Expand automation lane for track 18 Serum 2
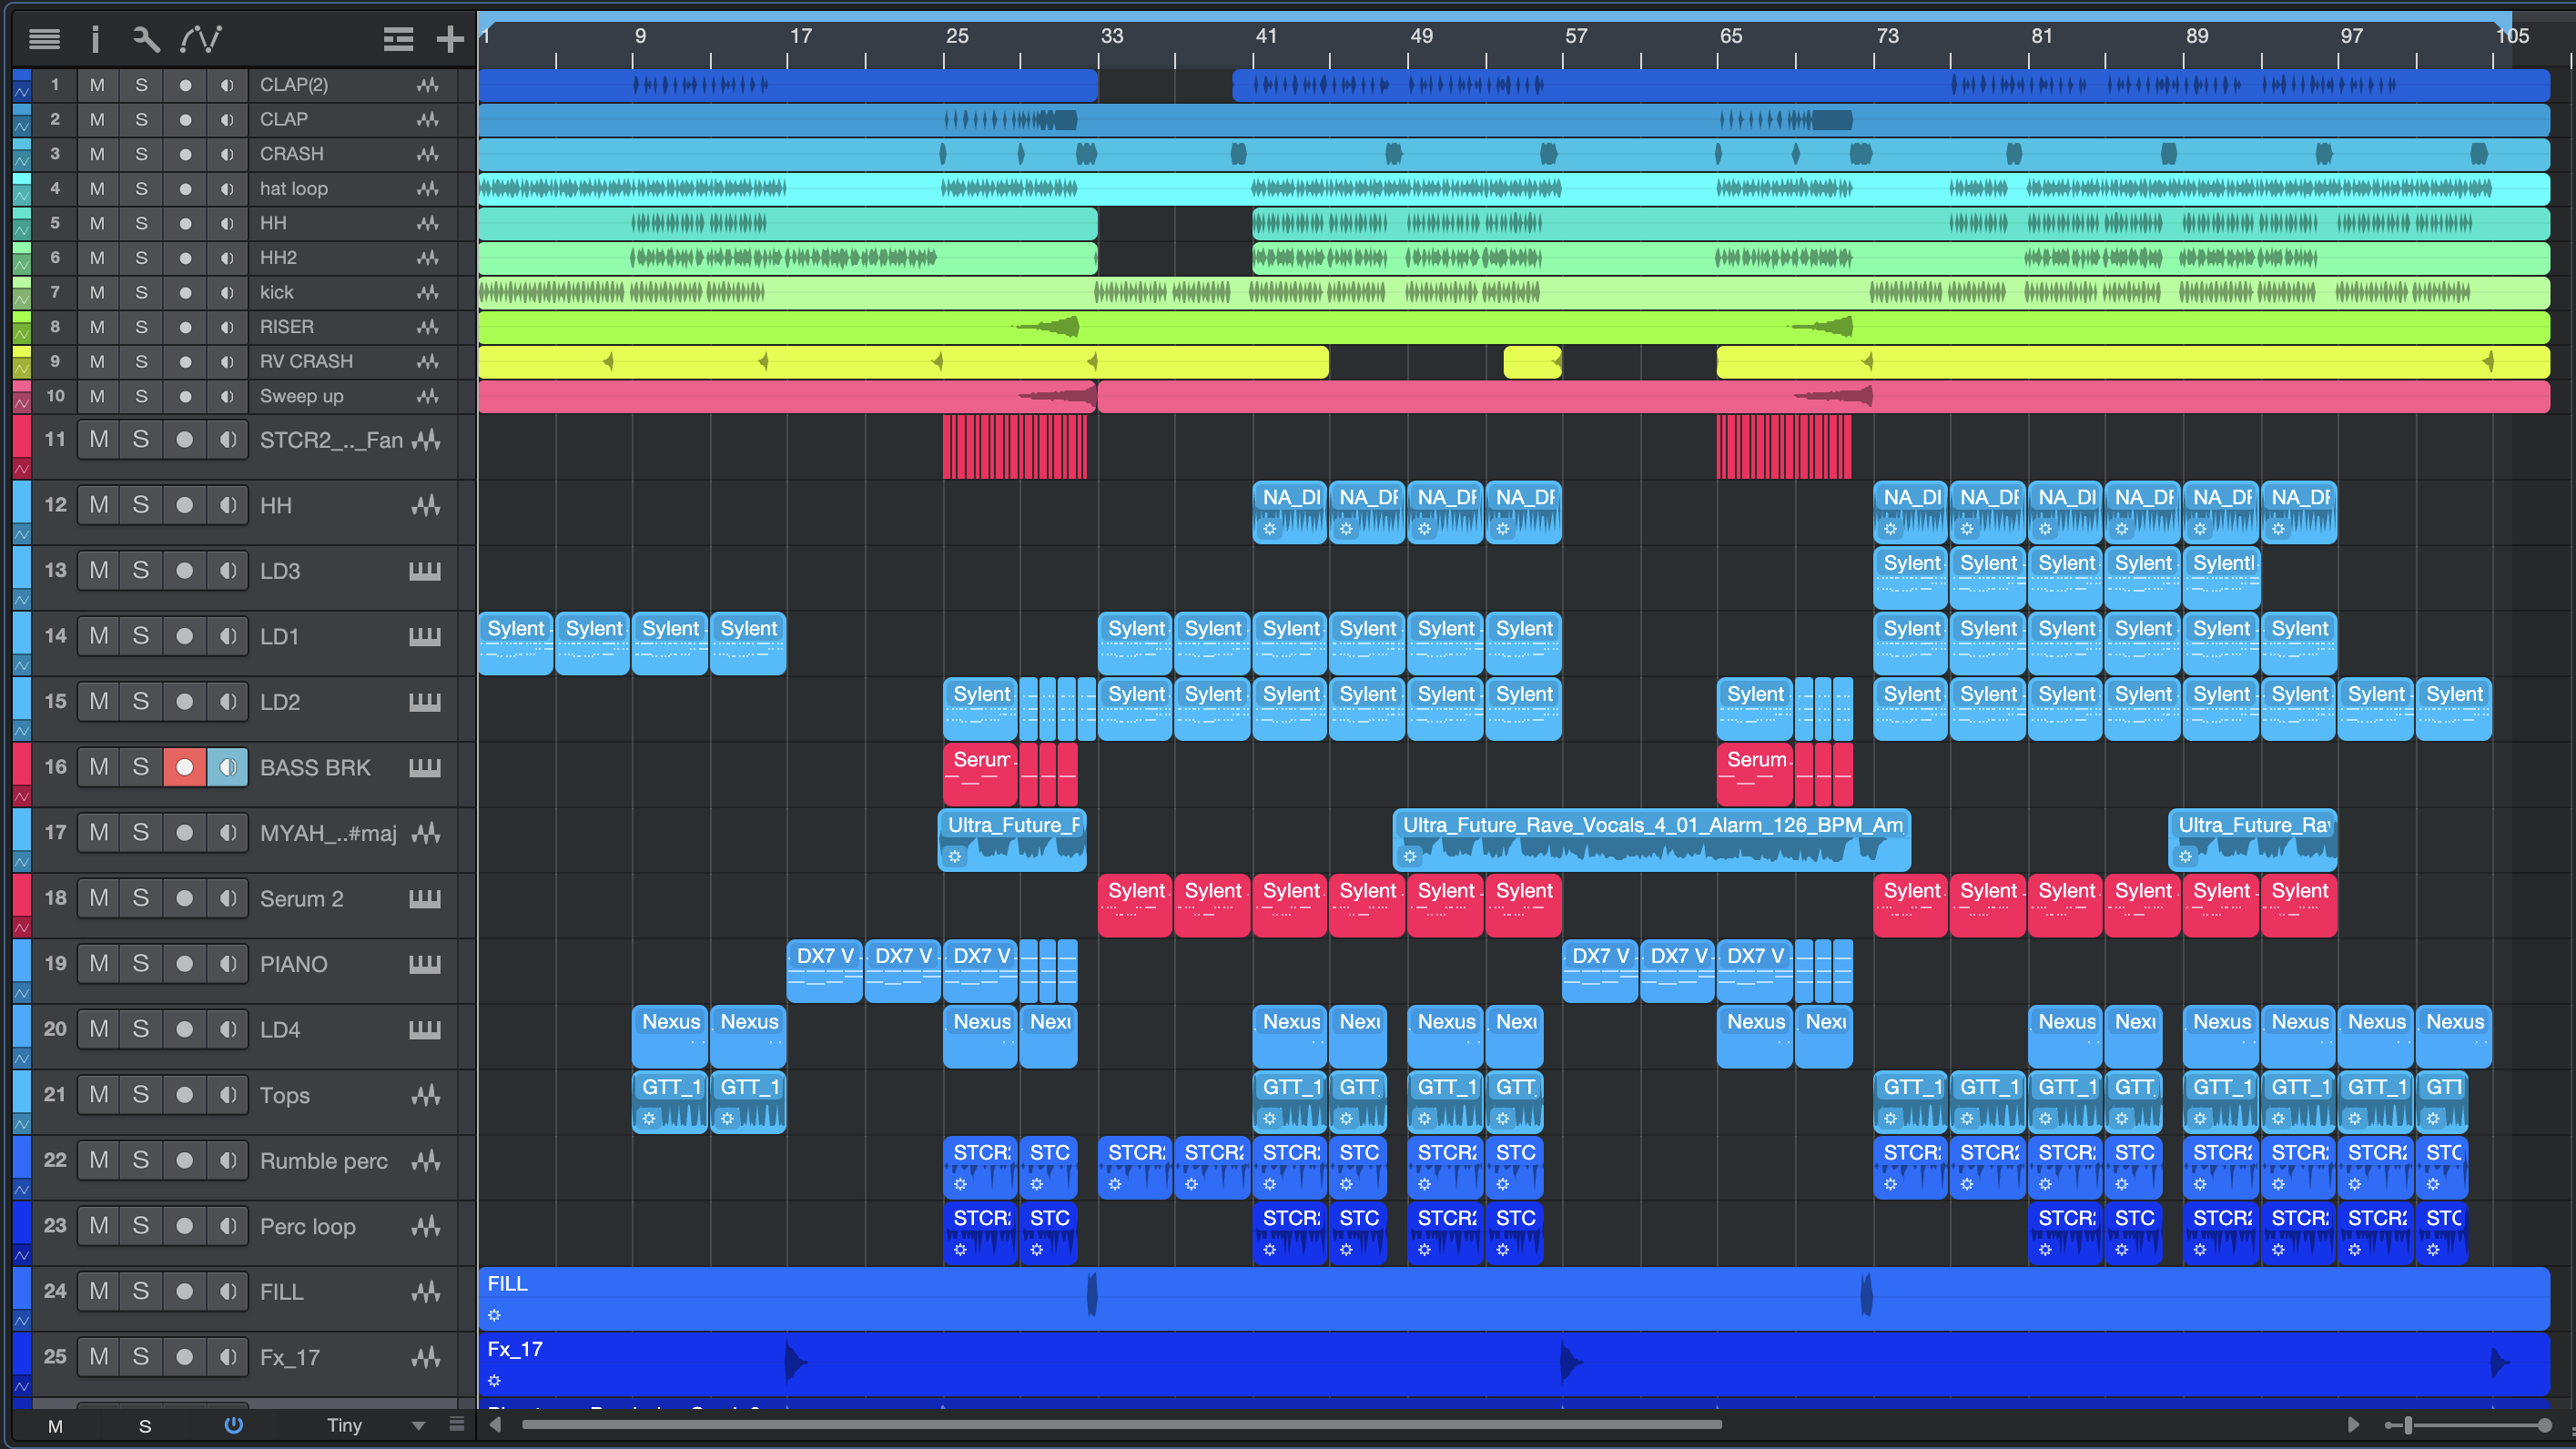The height and width of the screenshot is (1449, 2576). pos(21,928)
